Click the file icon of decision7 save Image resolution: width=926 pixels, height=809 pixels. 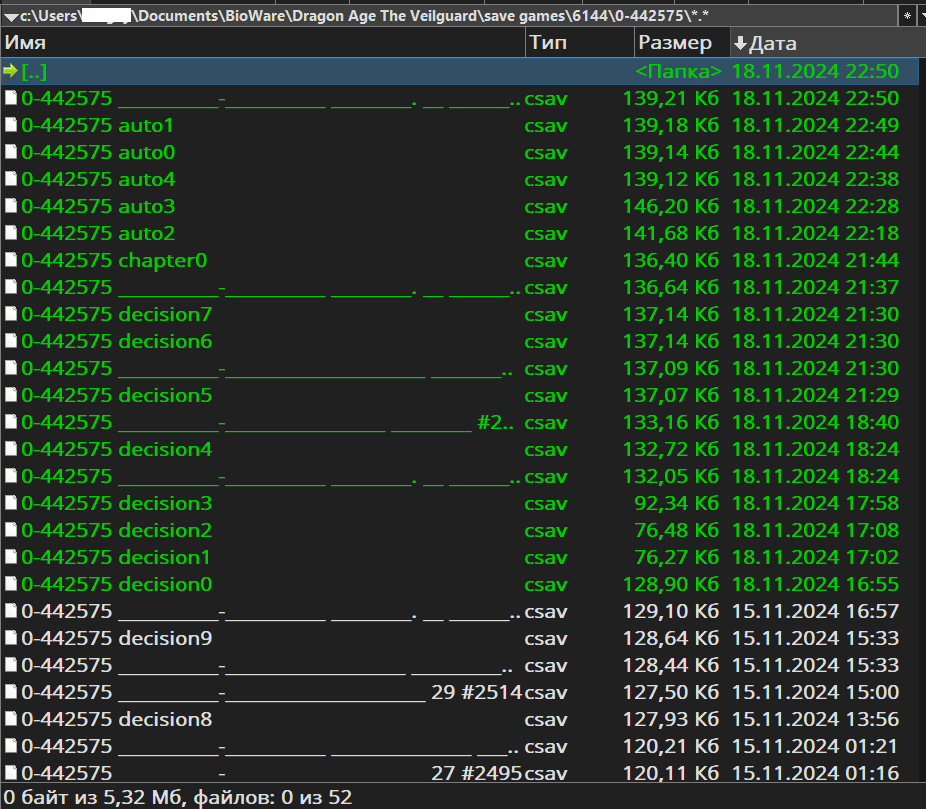pyautogui.click(x=11, y=314)
